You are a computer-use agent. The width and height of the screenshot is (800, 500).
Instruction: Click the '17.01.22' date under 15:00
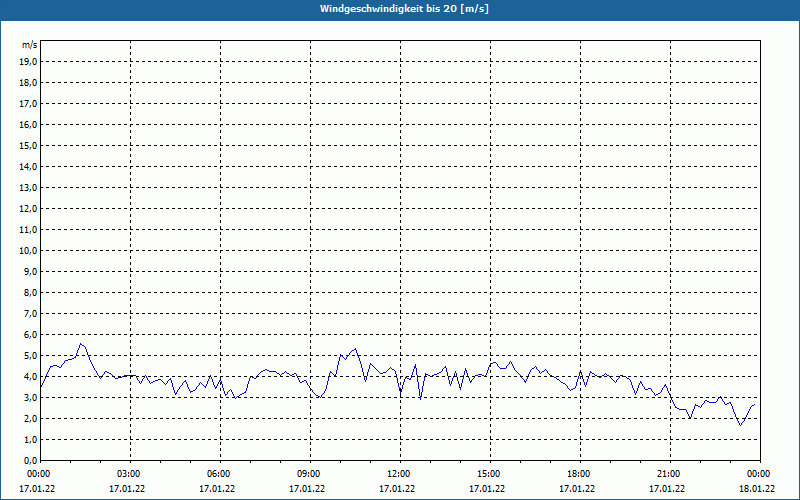tap(487, 489)
